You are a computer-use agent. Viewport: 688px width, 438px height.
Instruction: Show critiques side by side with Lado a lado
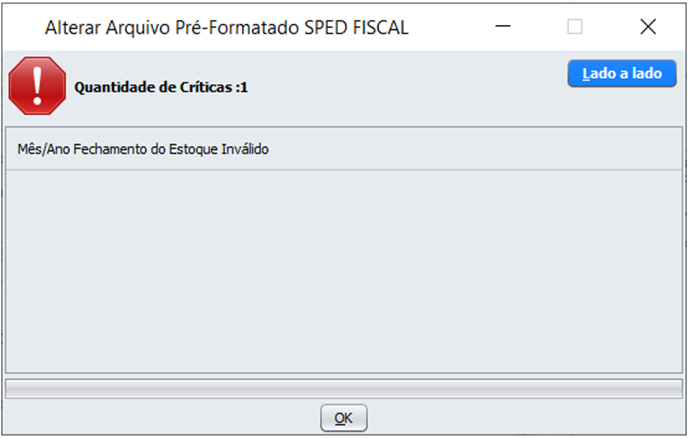(622, 73)
